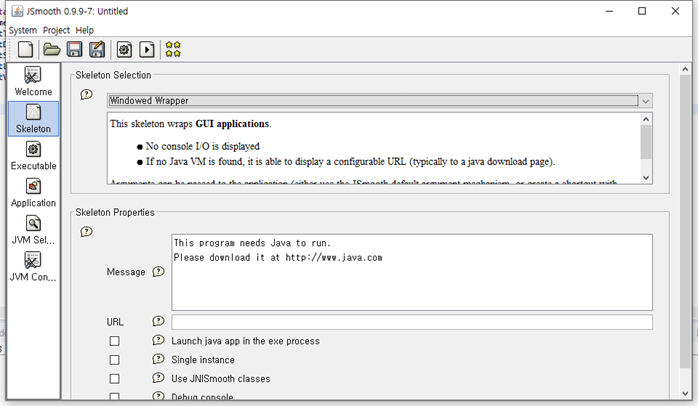Click into the Message text area
This screenshot has height=406, width=698.
412,272
